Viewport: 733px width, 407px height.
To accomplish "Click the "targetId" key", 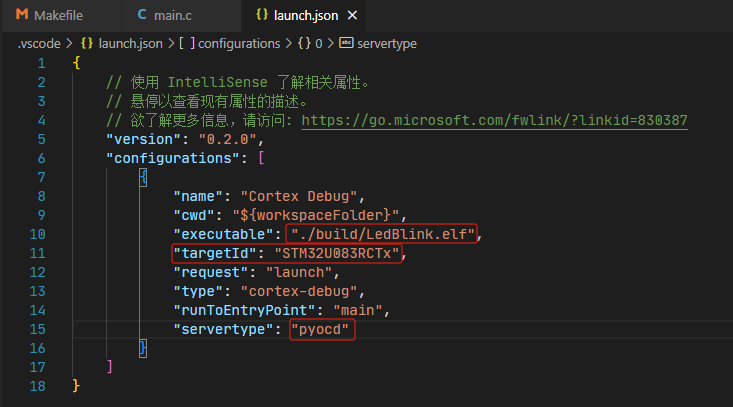I will pyautogui.click(x=215, y=253).
